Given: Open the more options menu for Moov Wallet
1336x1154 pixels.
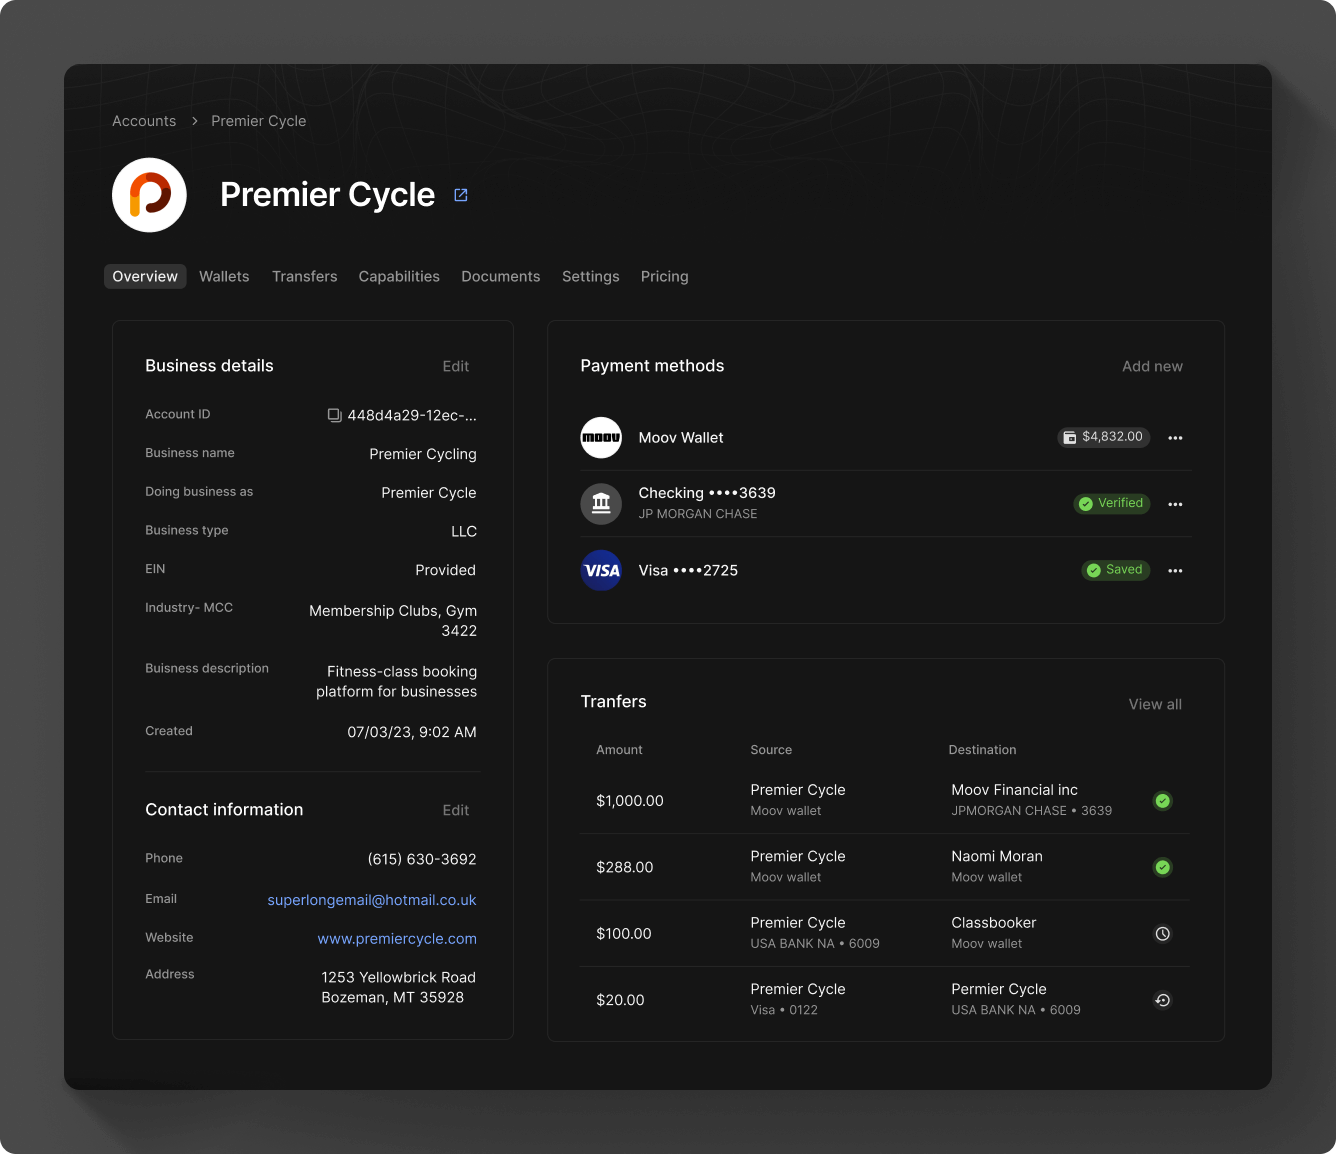Looking at the screenshot, I should [x=1175, y=438].
